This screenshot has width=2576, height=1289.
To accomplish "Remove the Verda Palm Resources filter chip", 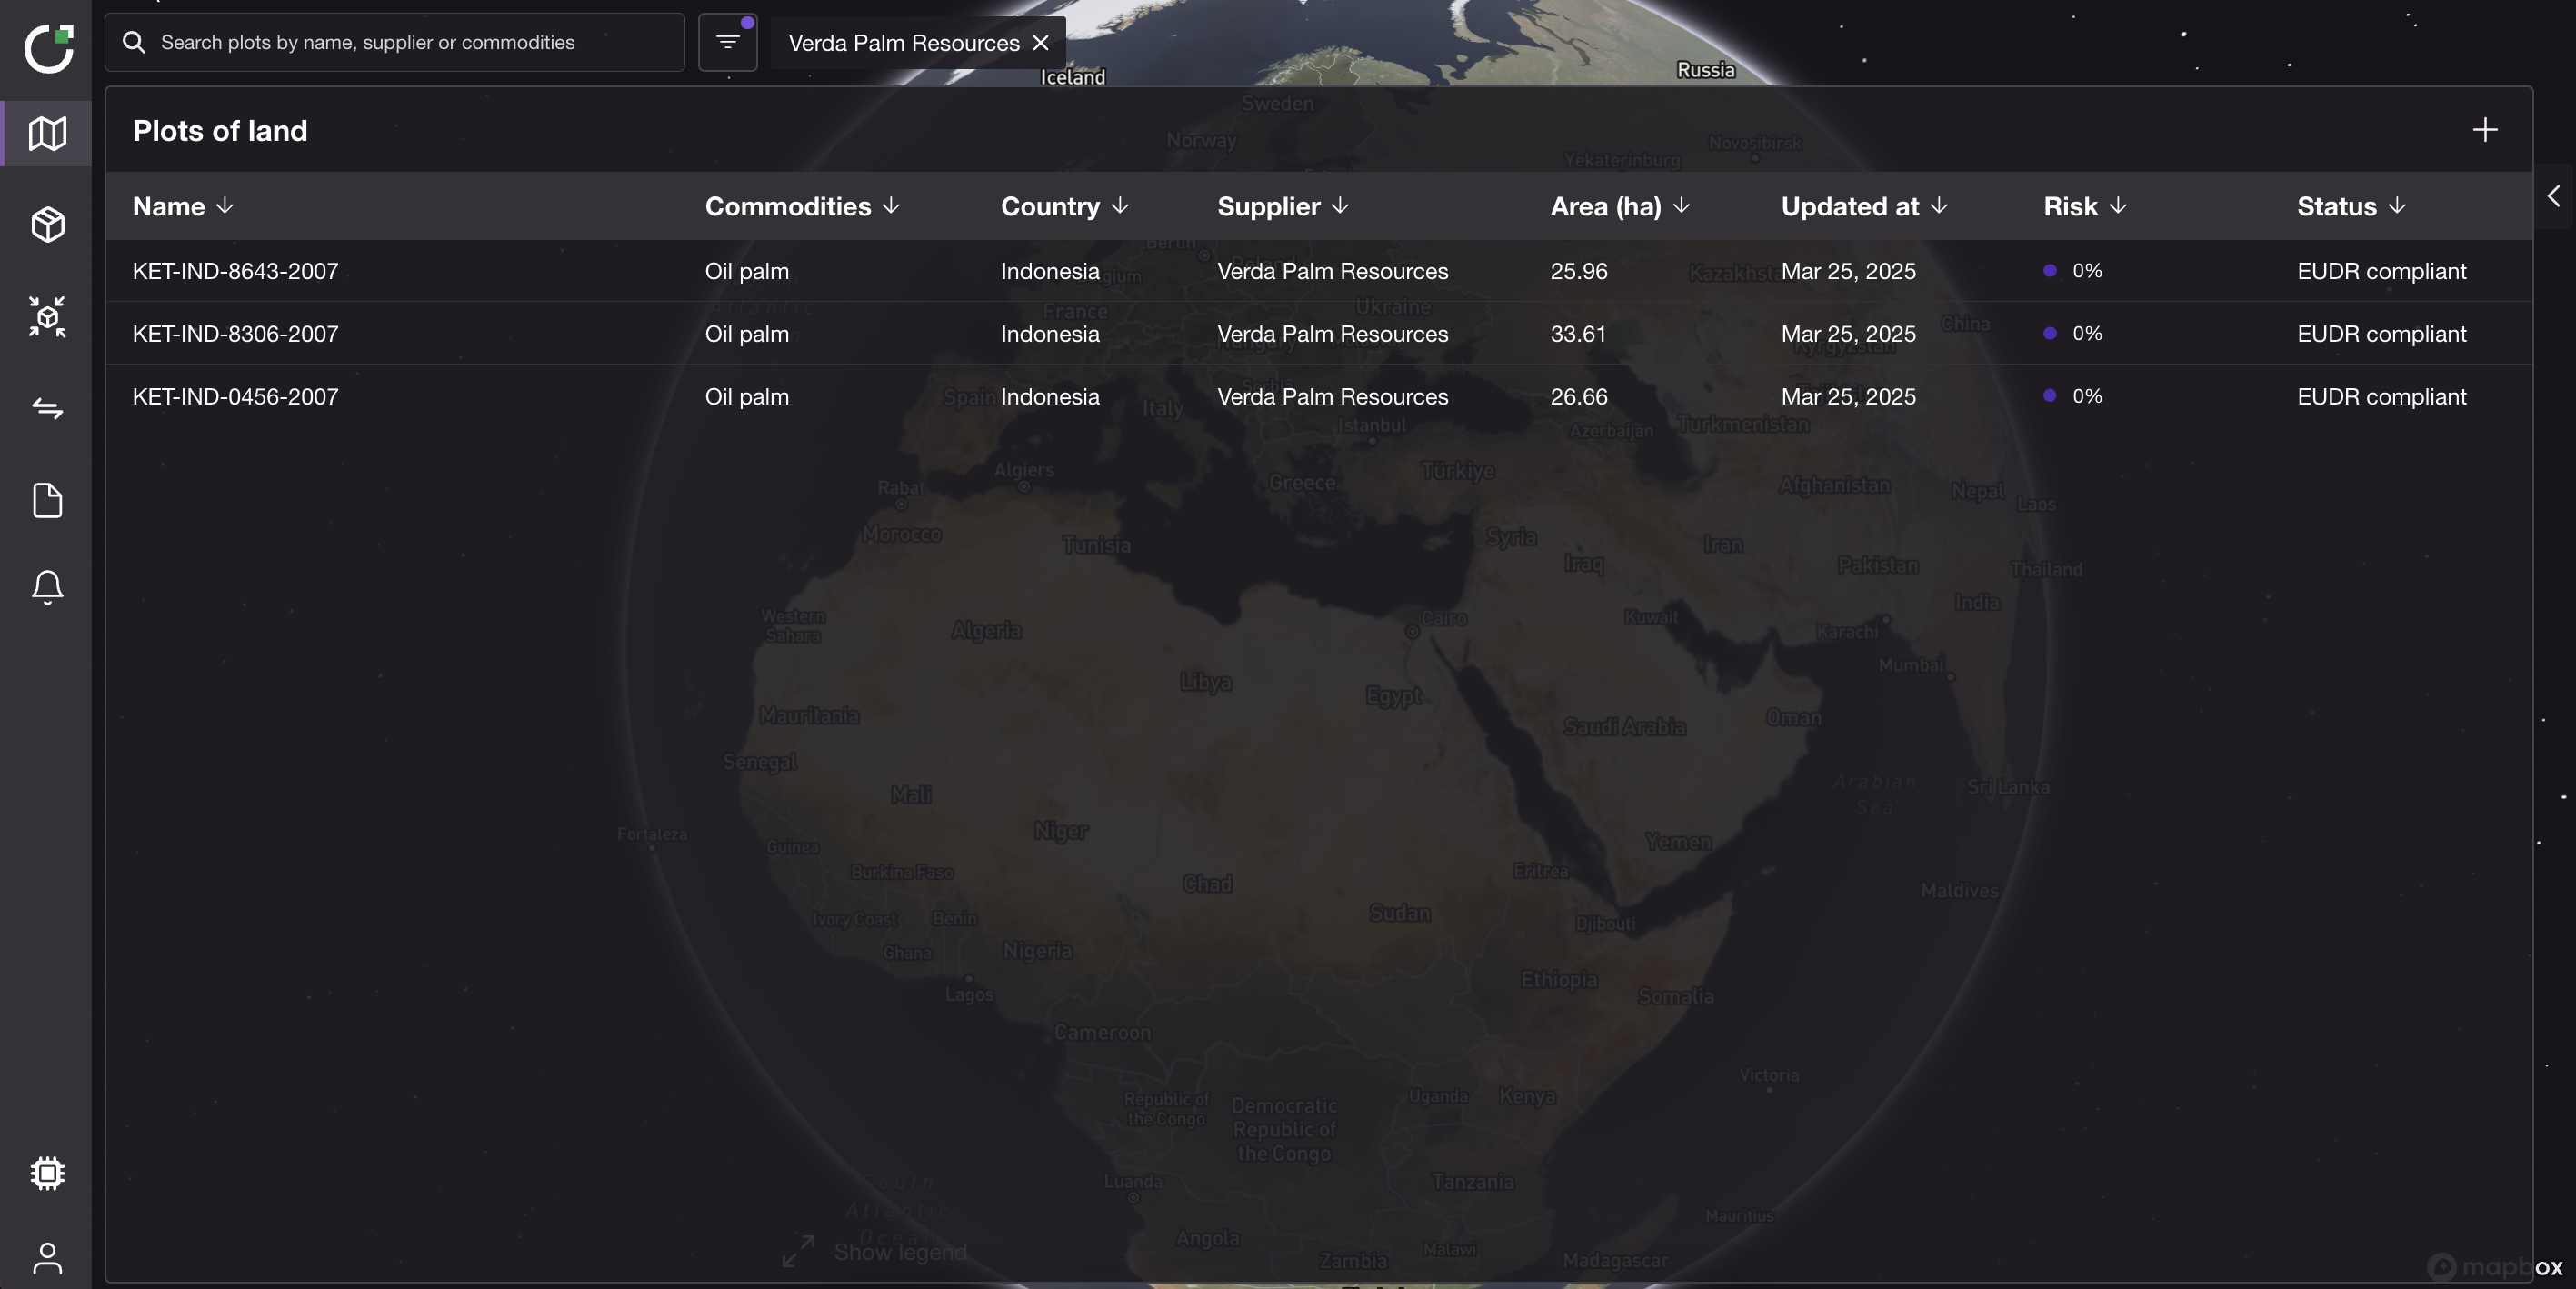I will pyautogui.click(x=1040, y=43).
